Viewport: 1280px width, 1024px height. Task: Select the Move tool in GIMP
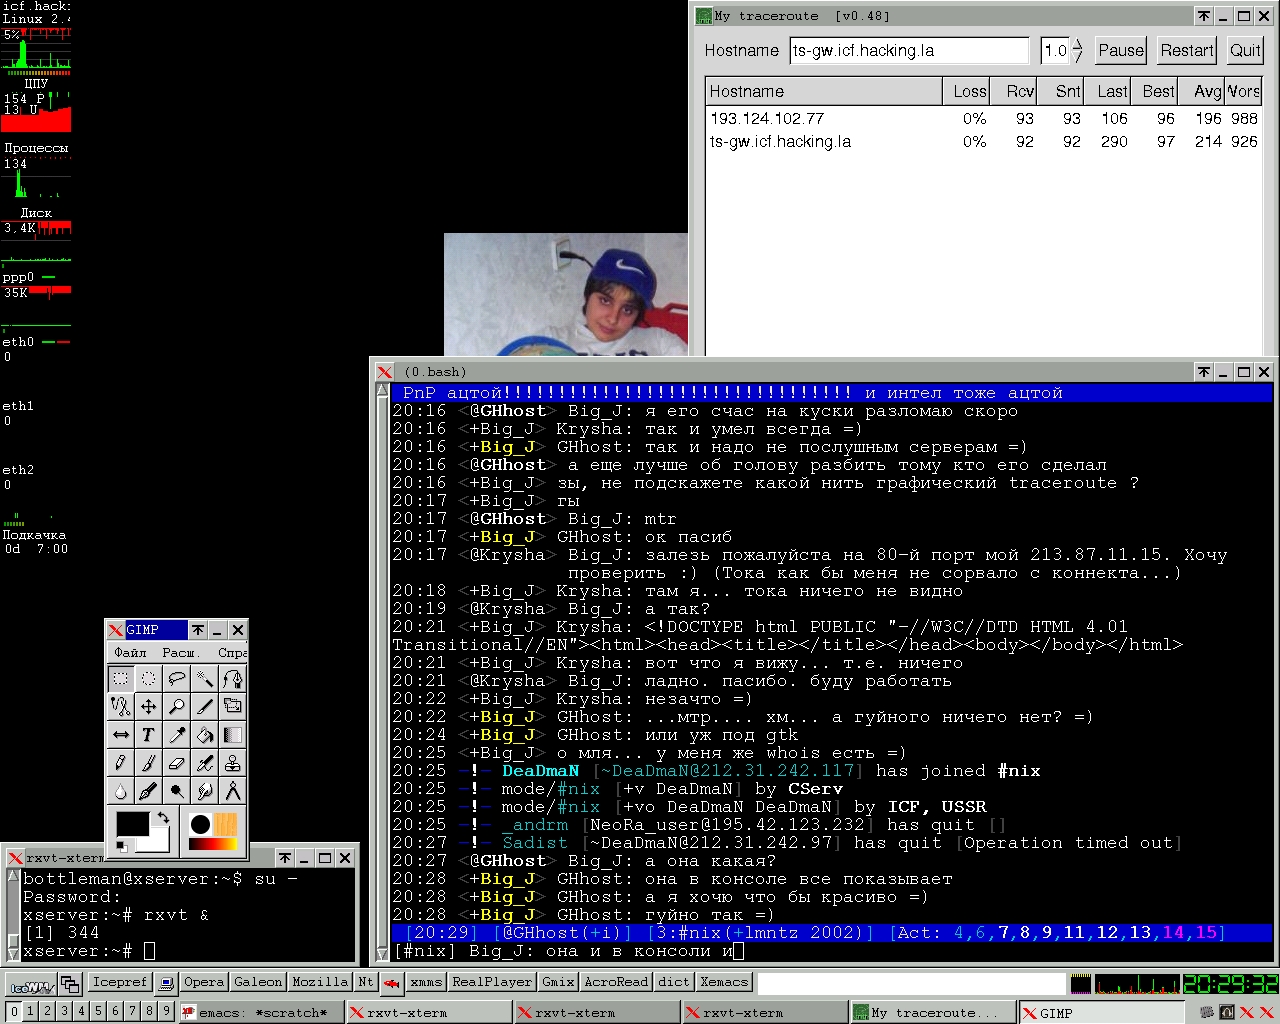[148, 707]
